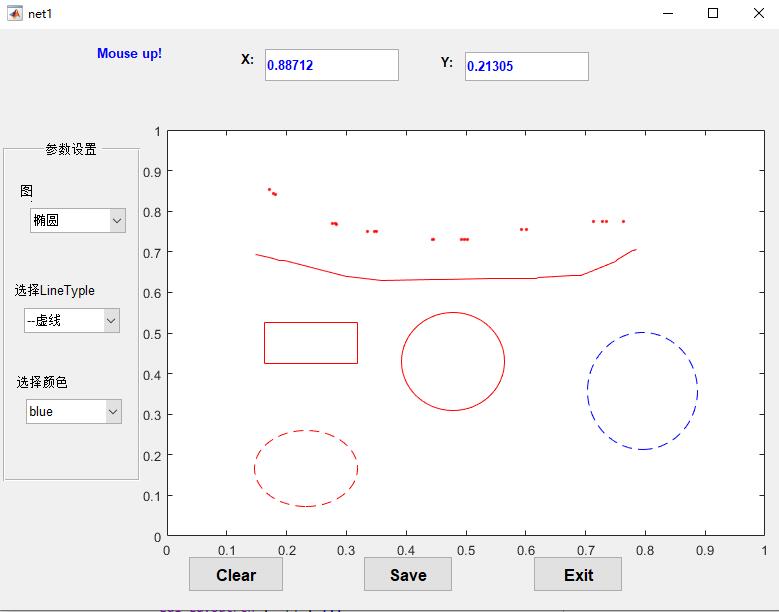The height and width of the screenshot is (612, 779).
Task: Minimize the net1 window
Action: pos(668,13)
